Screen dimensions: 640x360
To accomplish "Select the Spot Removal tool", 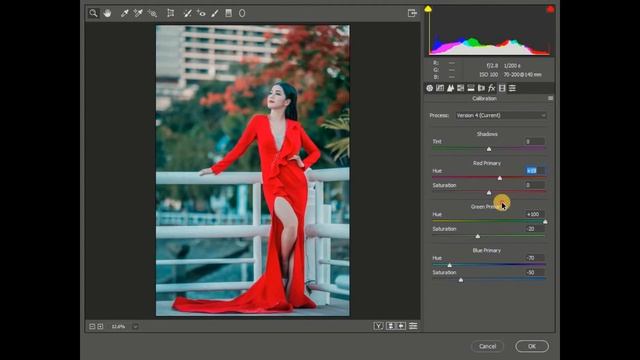I will pyautogui.click(x=187, y=13).
